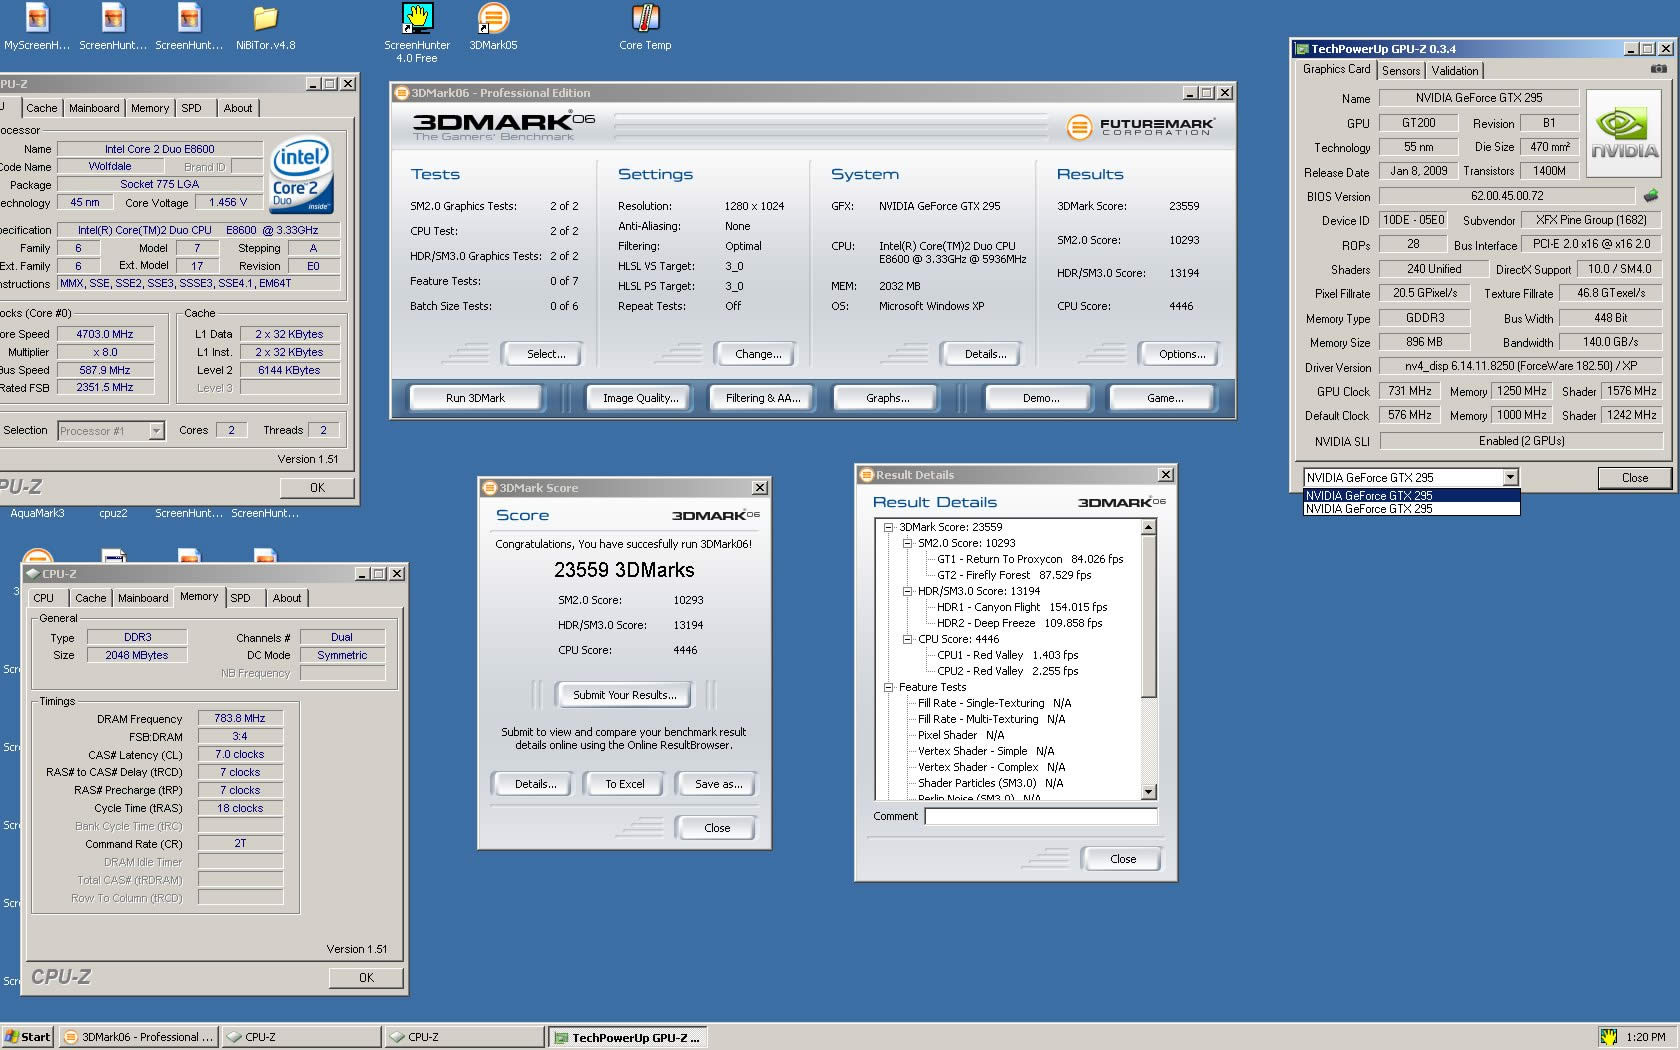This screenshot has height=1050, width=1680.
Task: Click the BIOS save icon beside BIOS Version
Action: (1651, 196)
